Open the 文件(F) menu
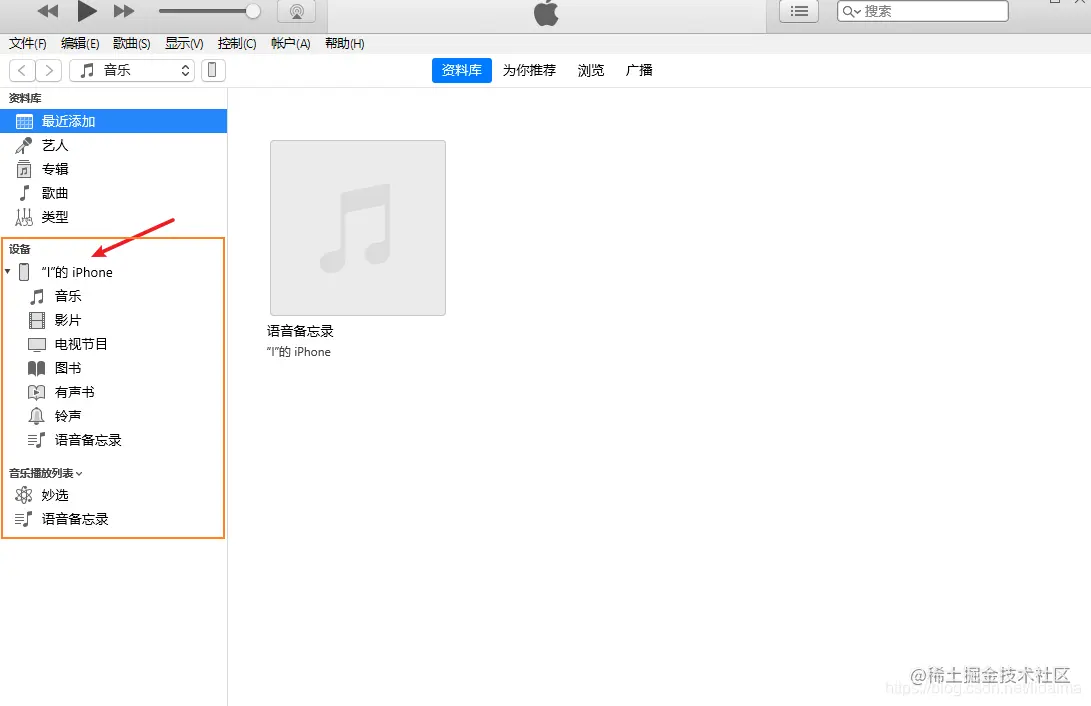Image resolution: width=1091 pixels, height=706 pixels. (28, 44)
